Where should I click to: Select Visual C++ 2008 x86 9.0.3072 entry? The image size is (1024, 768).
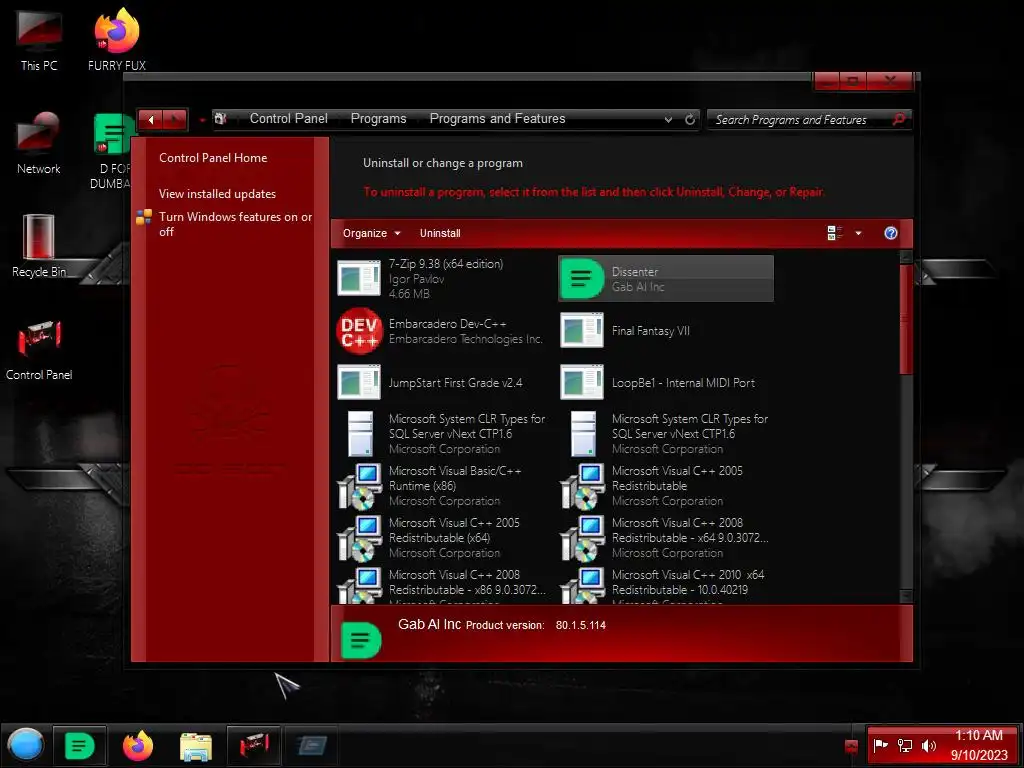pos(444,584)
